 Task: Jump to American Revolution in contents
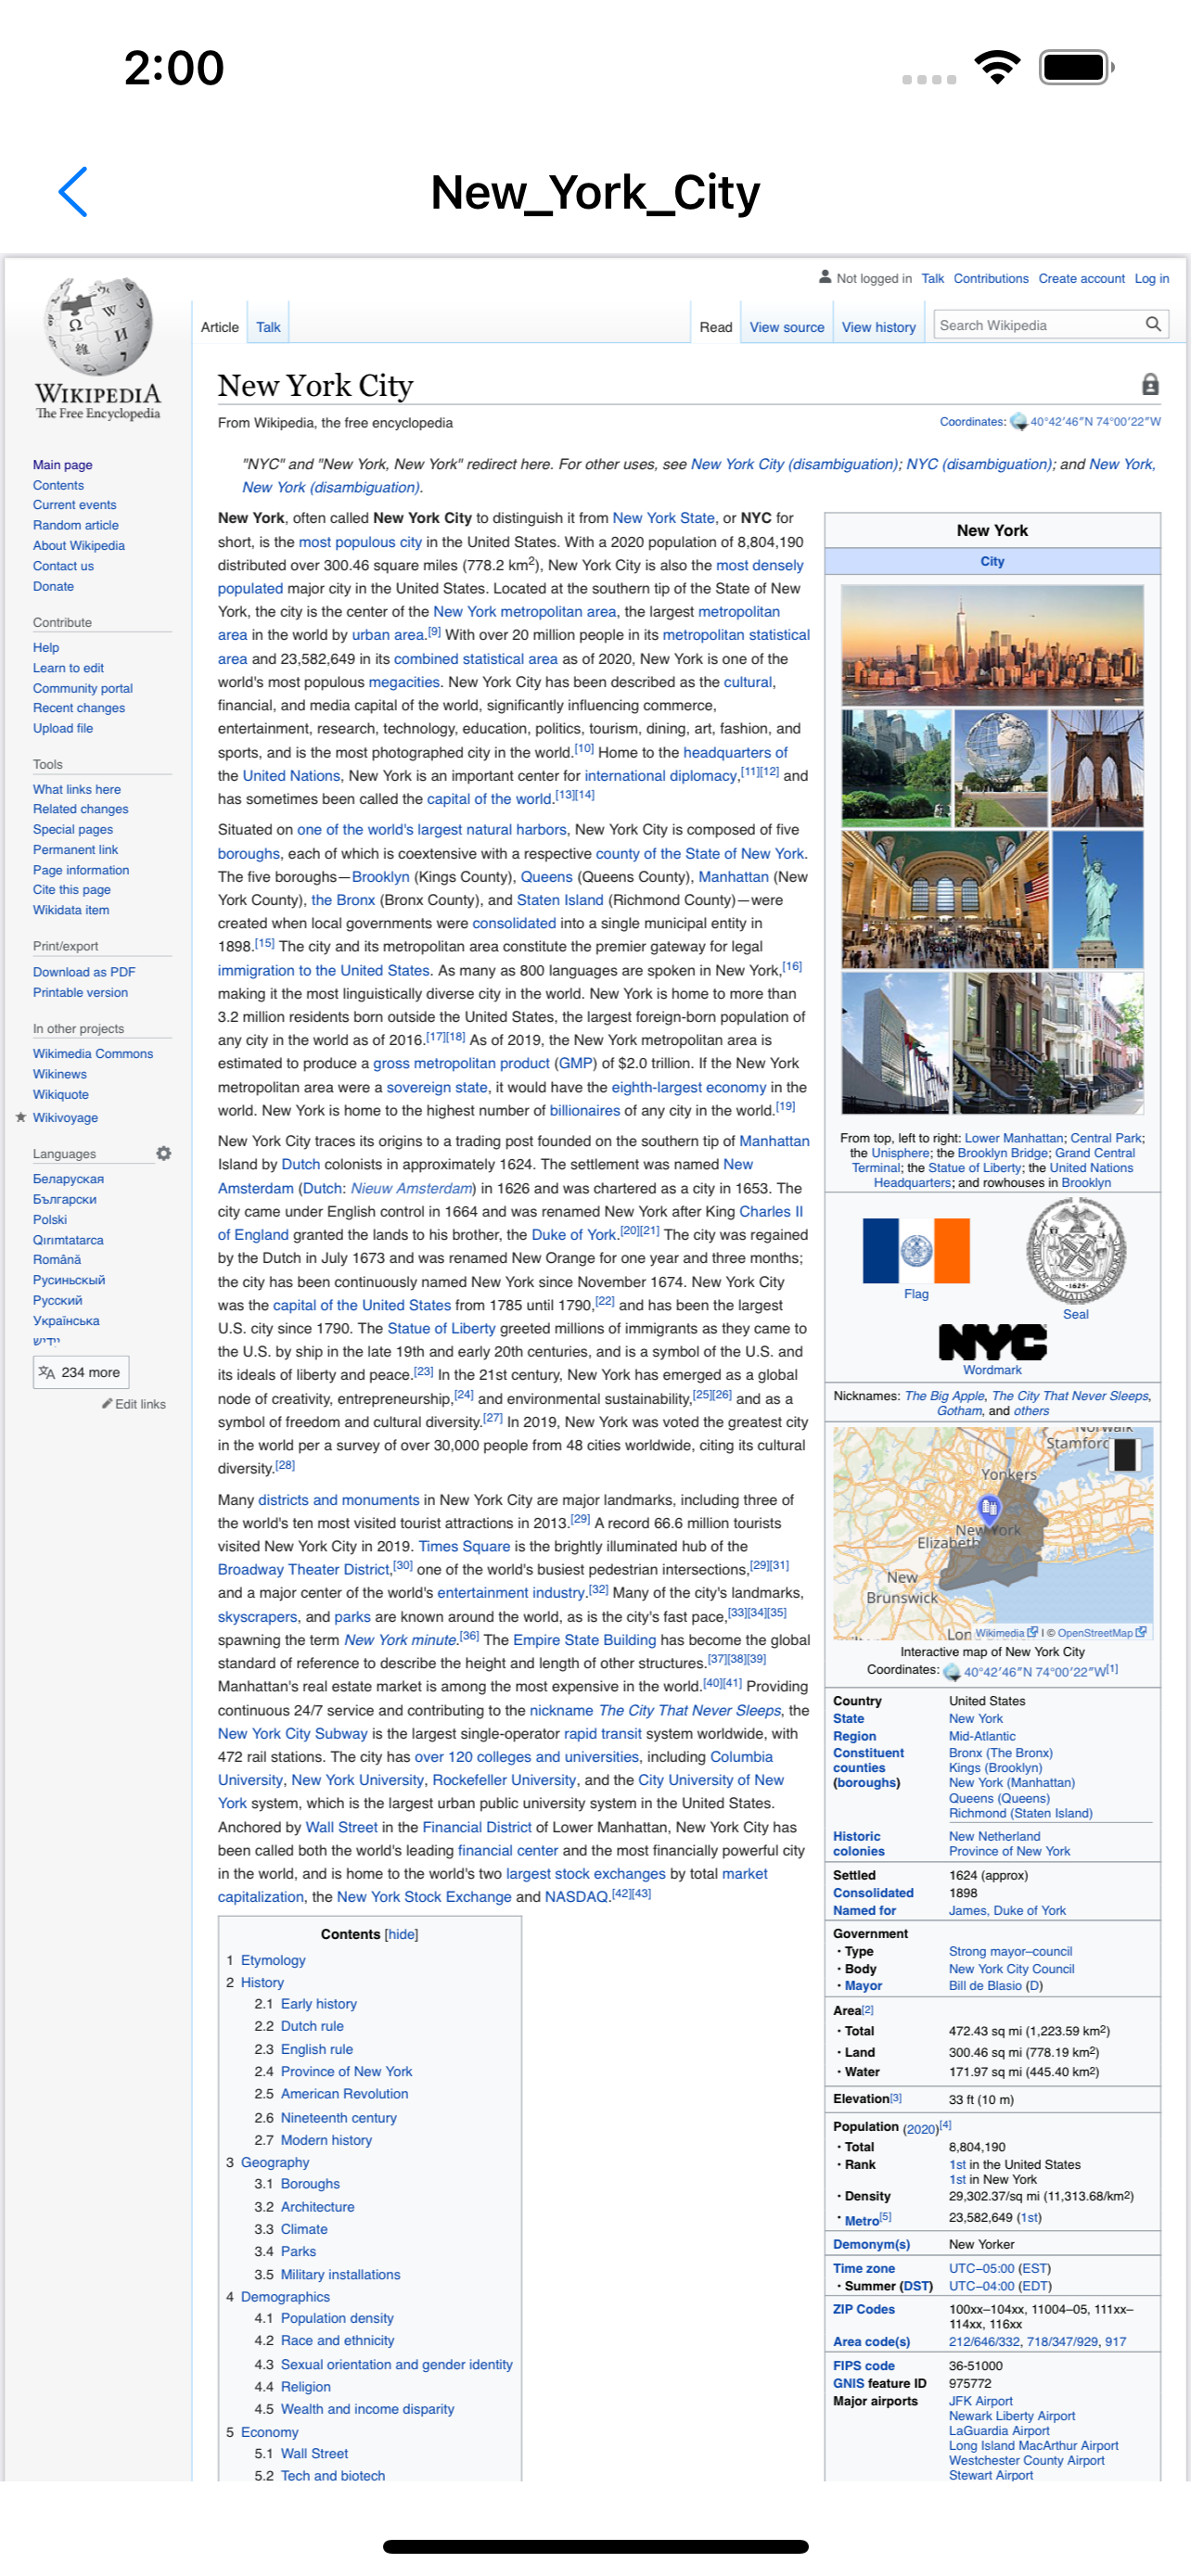tap(344, 2093)
